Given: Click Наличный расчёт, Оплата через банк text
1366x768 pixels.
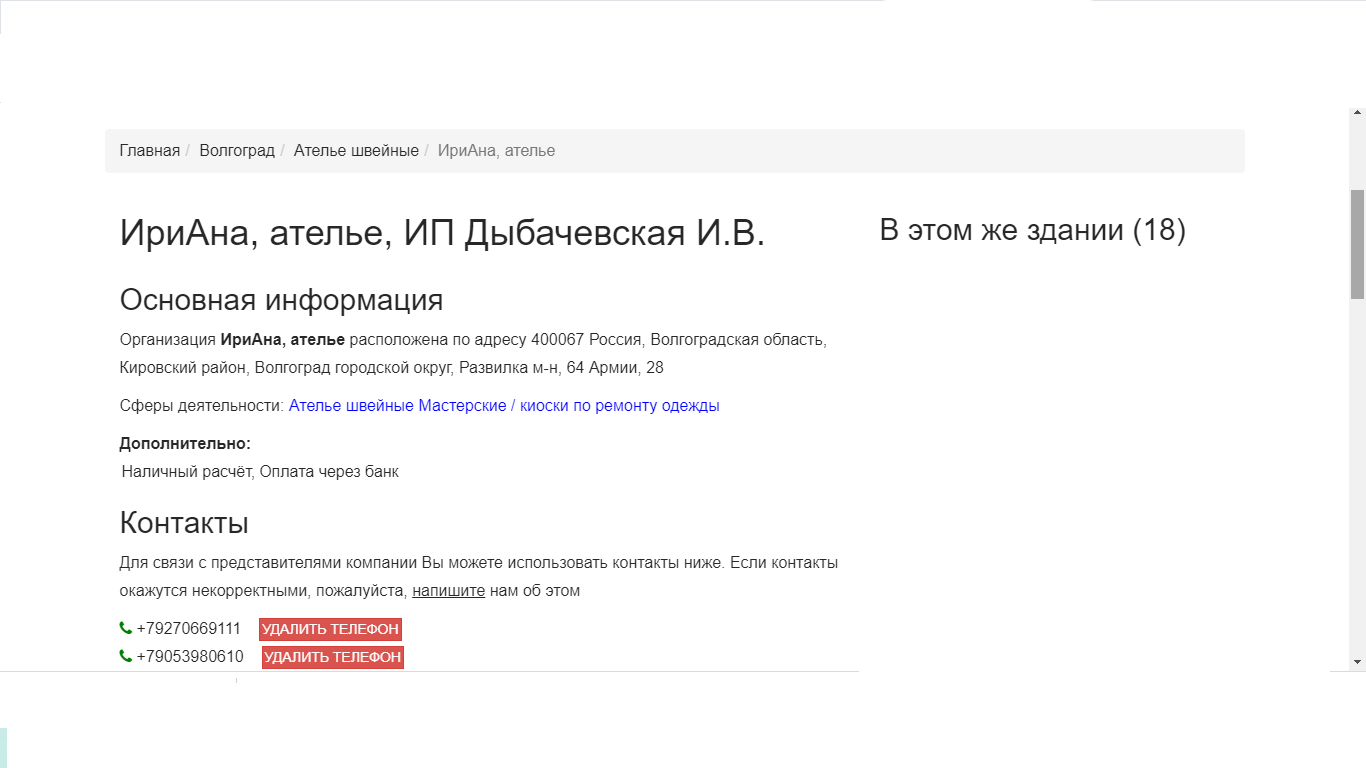Looking at the screenshot, I should (x=260, y=472).
